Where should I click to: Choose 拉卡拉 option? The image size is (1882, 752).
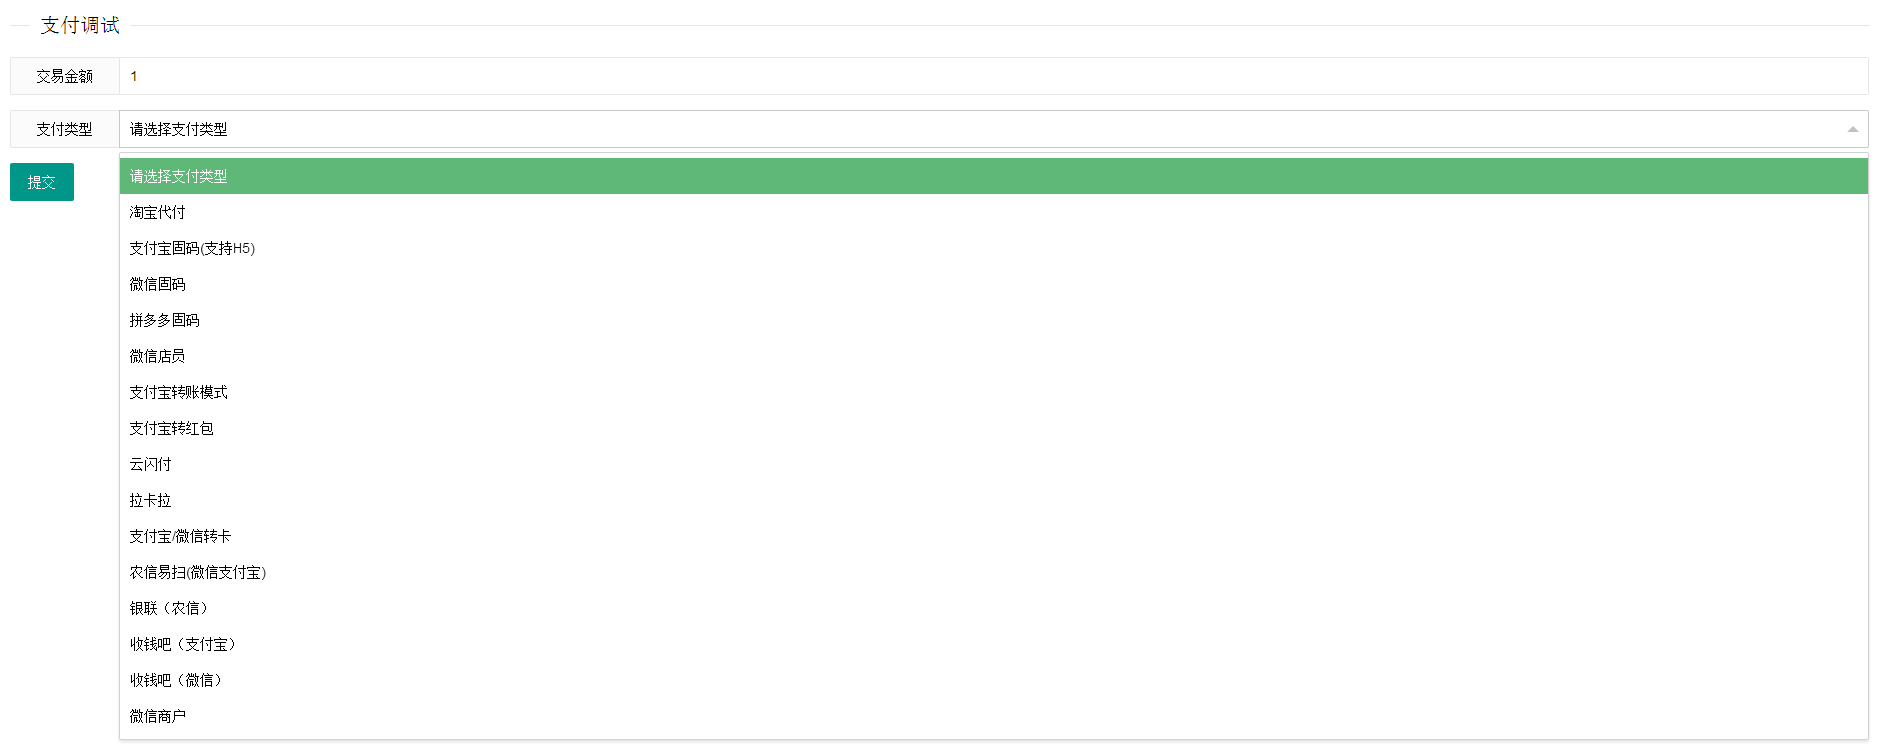(151, 500)
